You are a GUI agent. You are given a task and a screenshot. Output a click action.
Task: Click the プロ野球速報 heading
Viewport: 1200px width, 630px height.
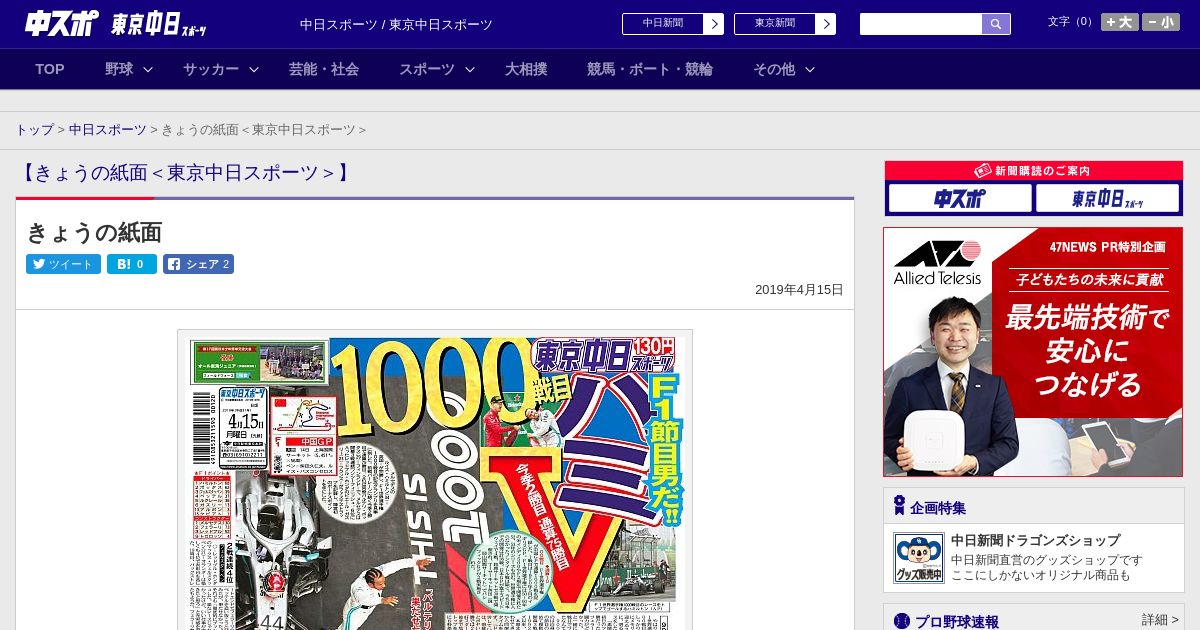956,622
